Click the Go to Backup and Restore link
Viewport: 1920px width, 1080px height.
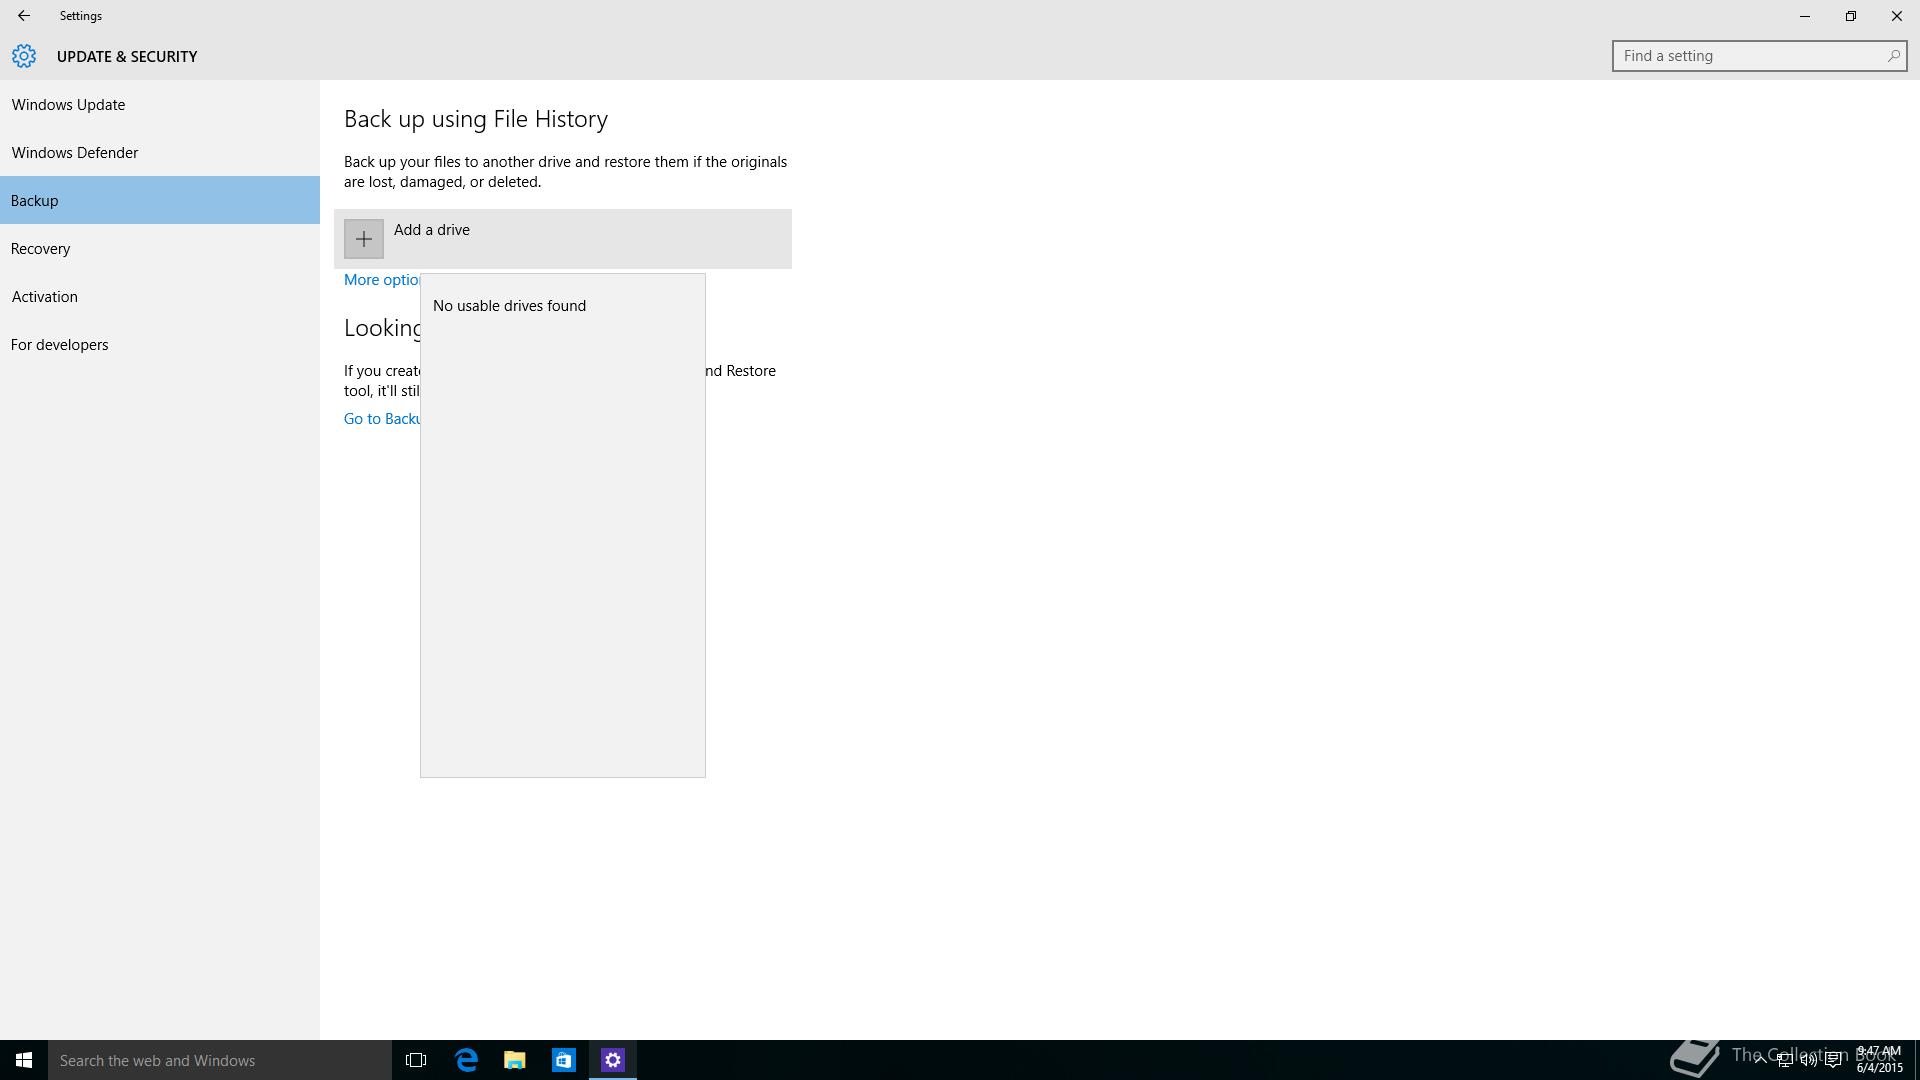pos(381,419)
